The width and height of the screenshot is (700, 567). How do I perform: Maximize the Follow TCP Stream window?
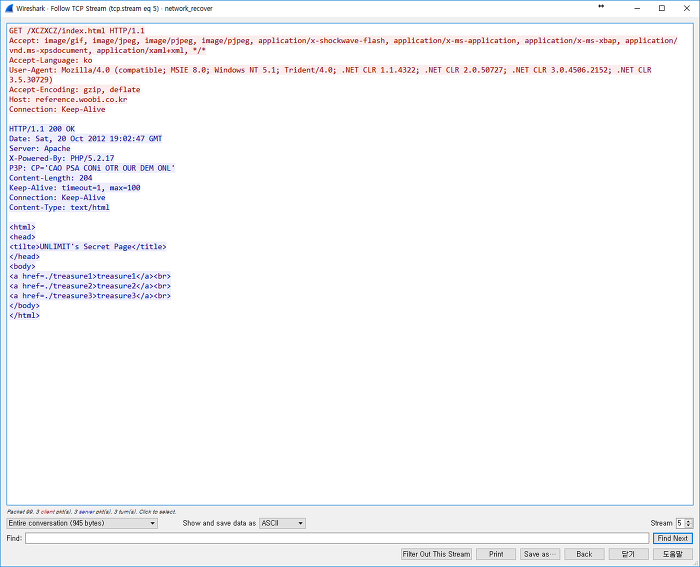tap(662, 8)
